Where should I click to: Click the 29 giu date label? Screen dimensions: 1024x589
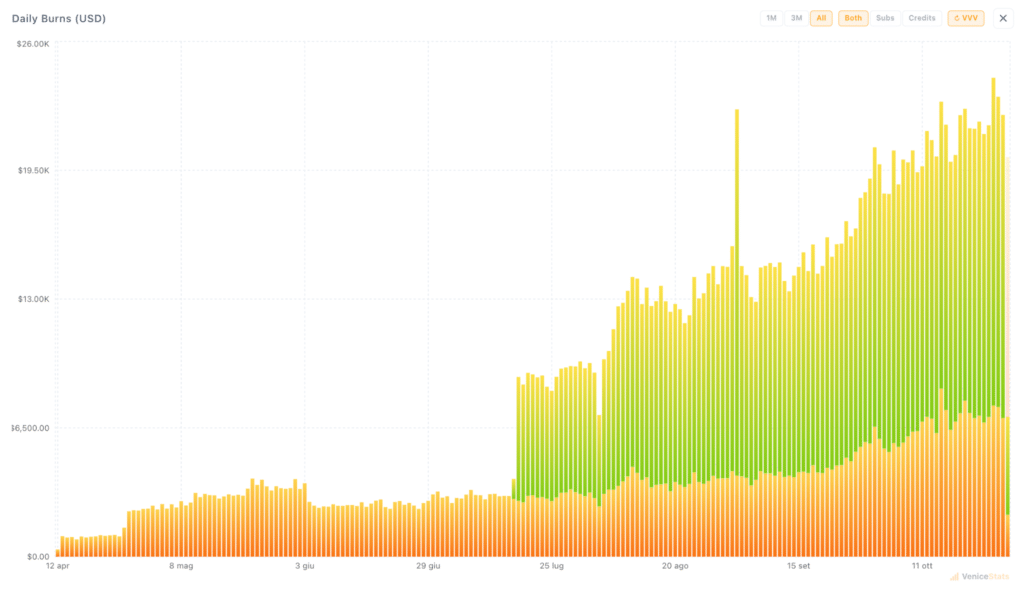click(428, 565)
